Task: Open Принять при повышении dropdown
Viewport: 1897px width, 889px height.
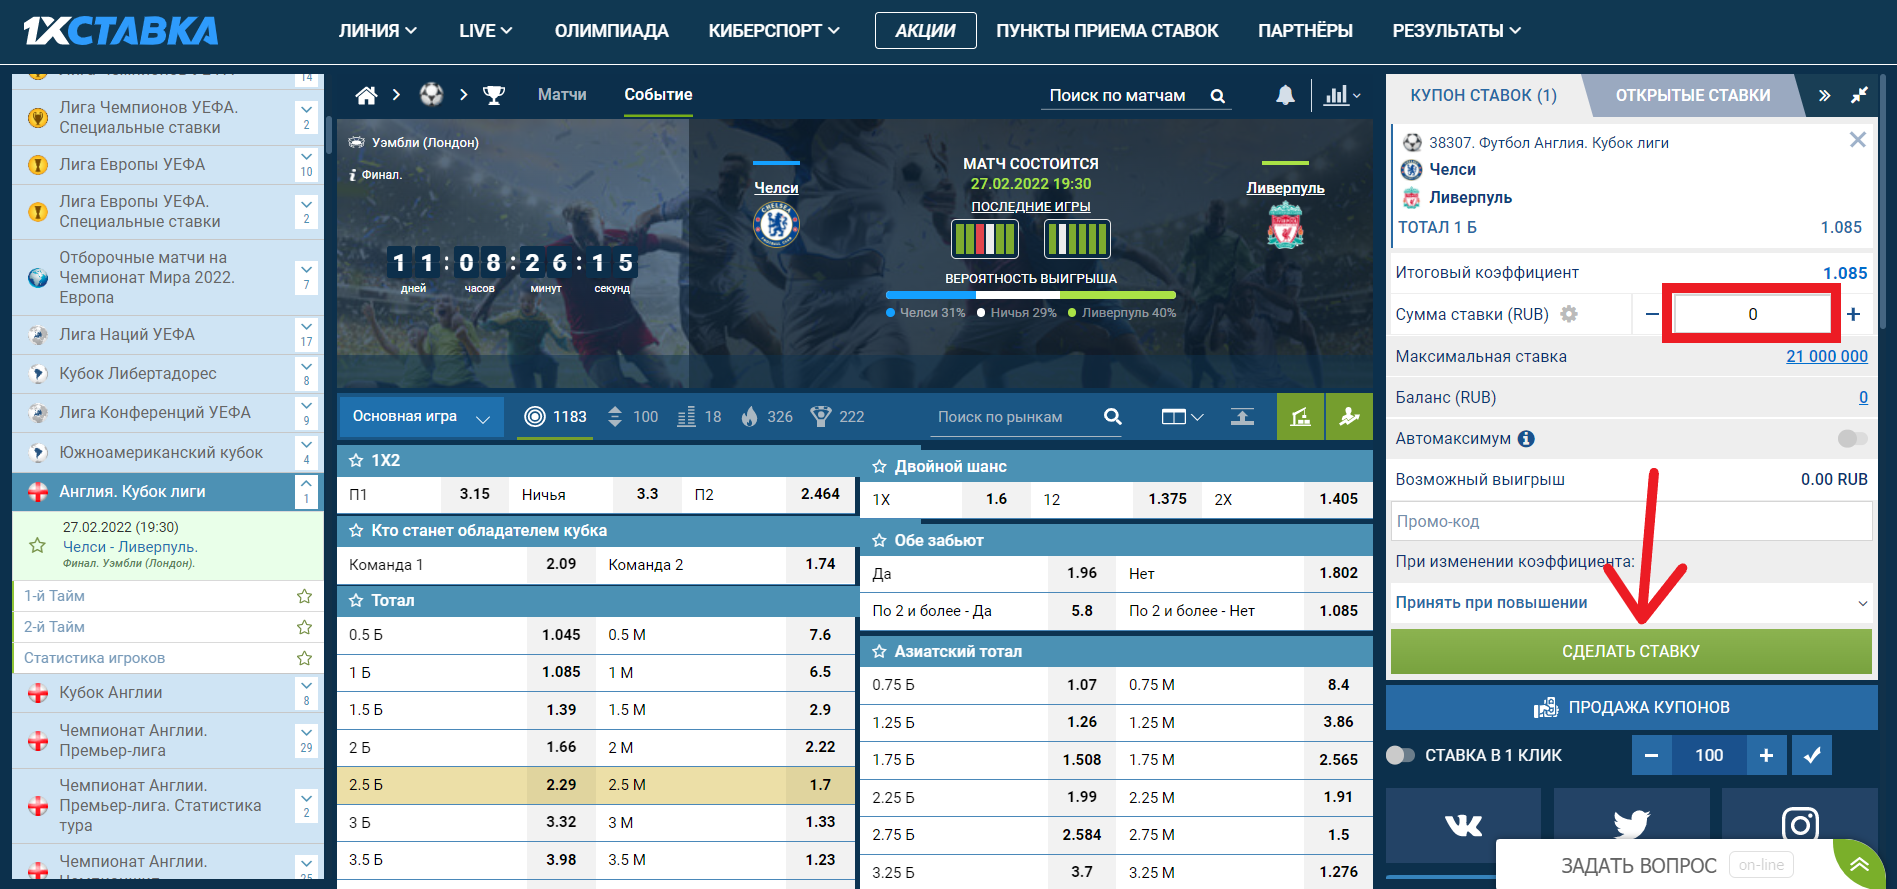Action: (x=1631, y=602)
